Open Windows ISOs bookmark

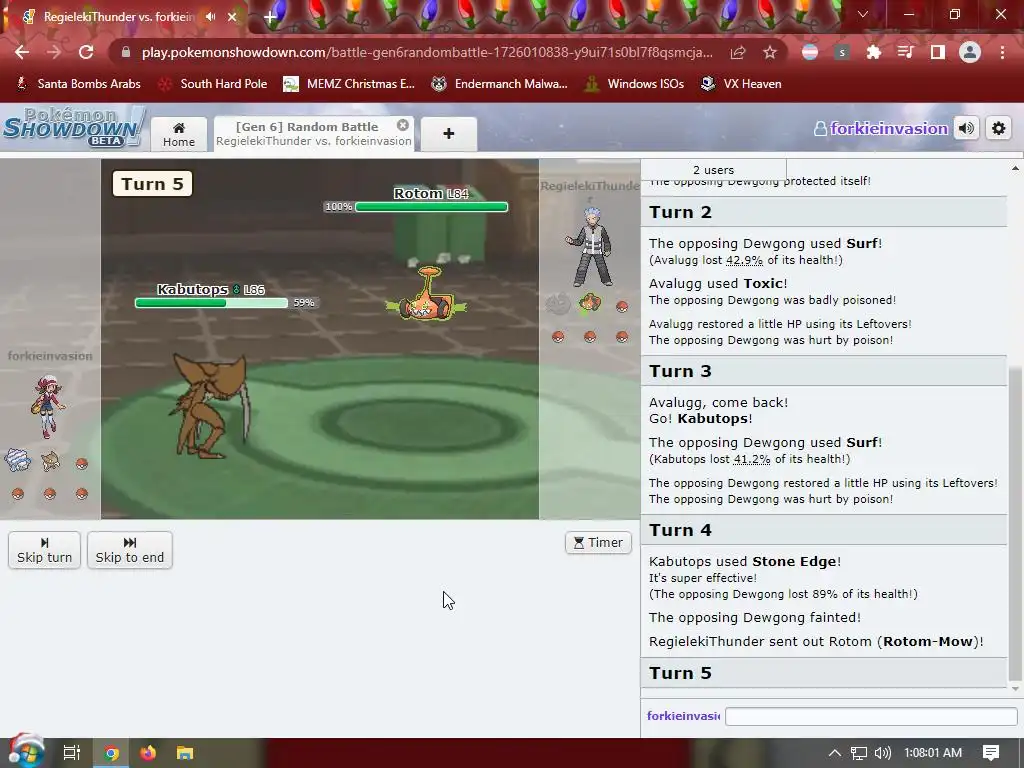point(634,84)
